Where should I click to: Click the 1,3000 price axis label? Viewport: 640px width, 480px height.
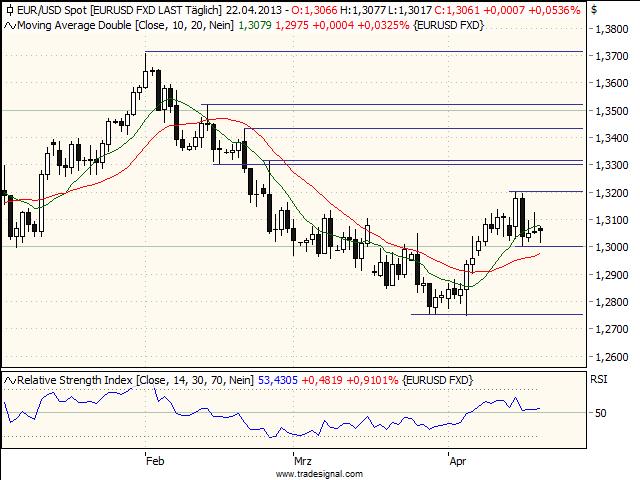611,247
